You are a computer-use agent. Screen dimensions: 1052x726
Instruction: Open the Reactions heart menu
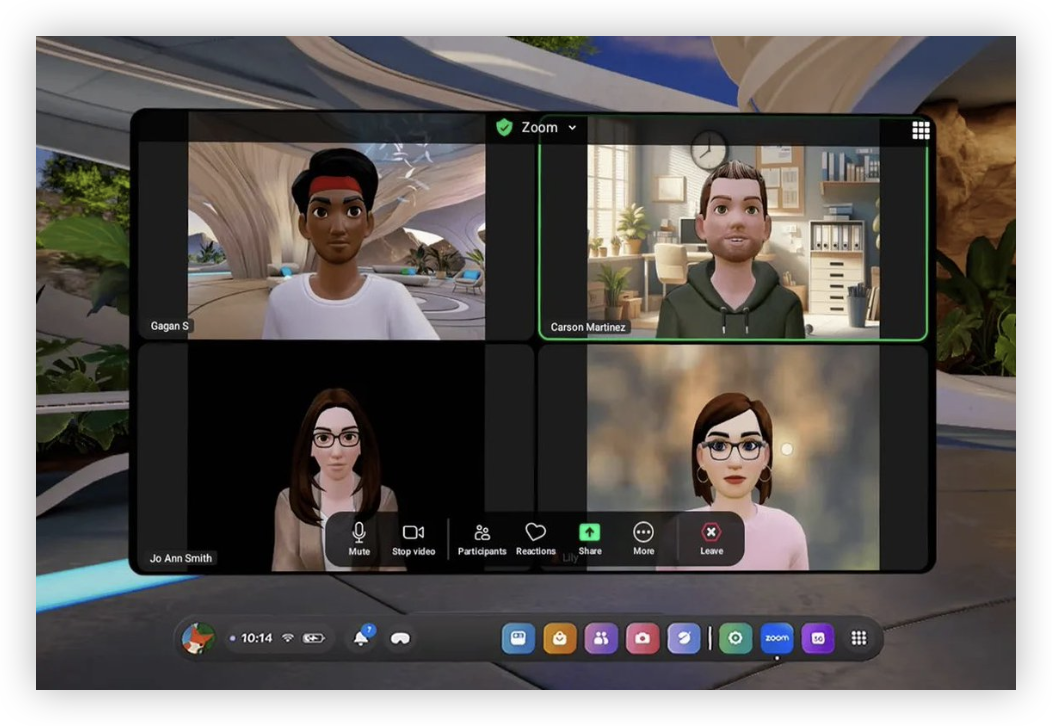pos(535,539)
